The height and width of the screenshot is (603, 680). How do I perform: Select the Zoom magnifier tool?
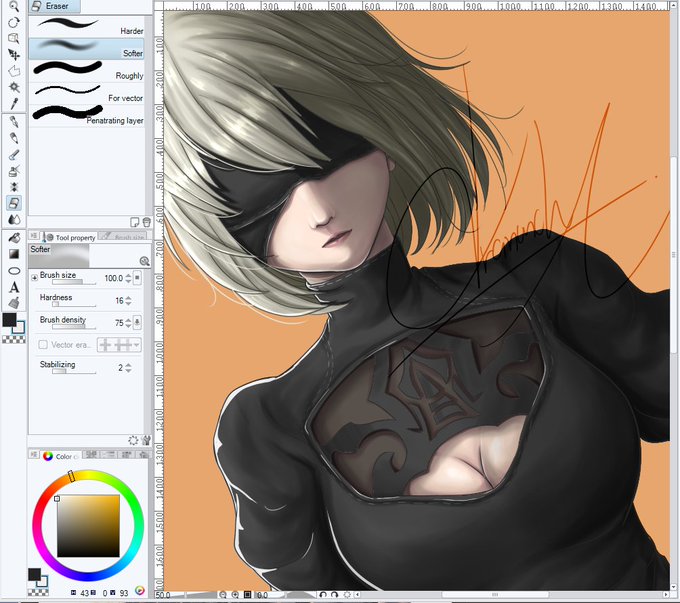point(14,6)
